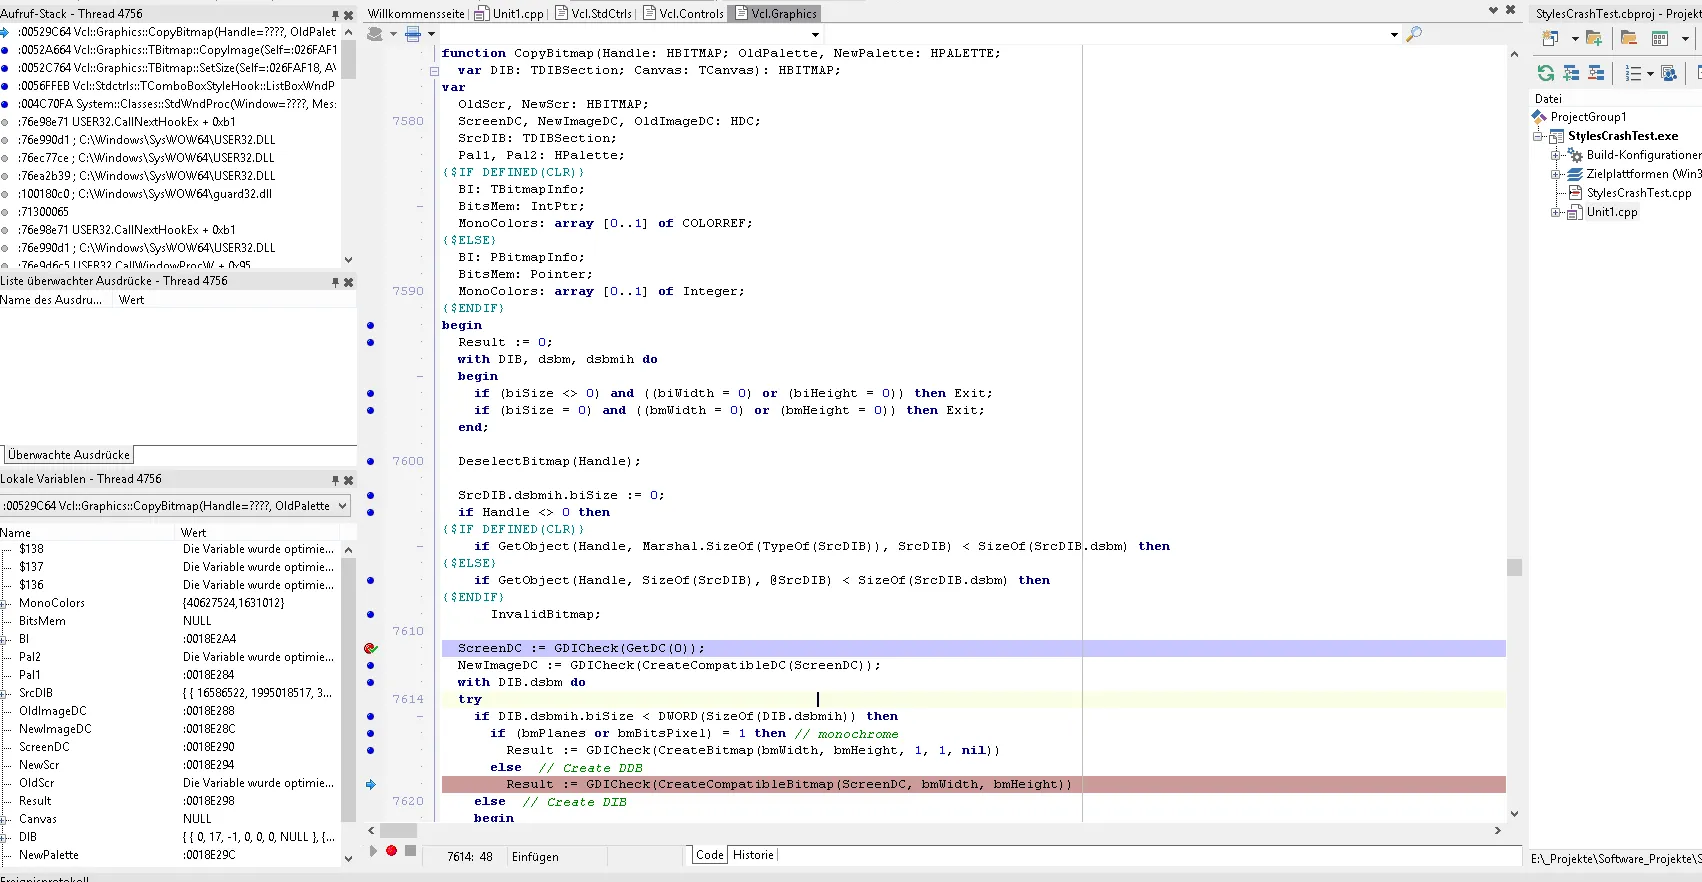Select the Code tab at editor bottom

710,855
